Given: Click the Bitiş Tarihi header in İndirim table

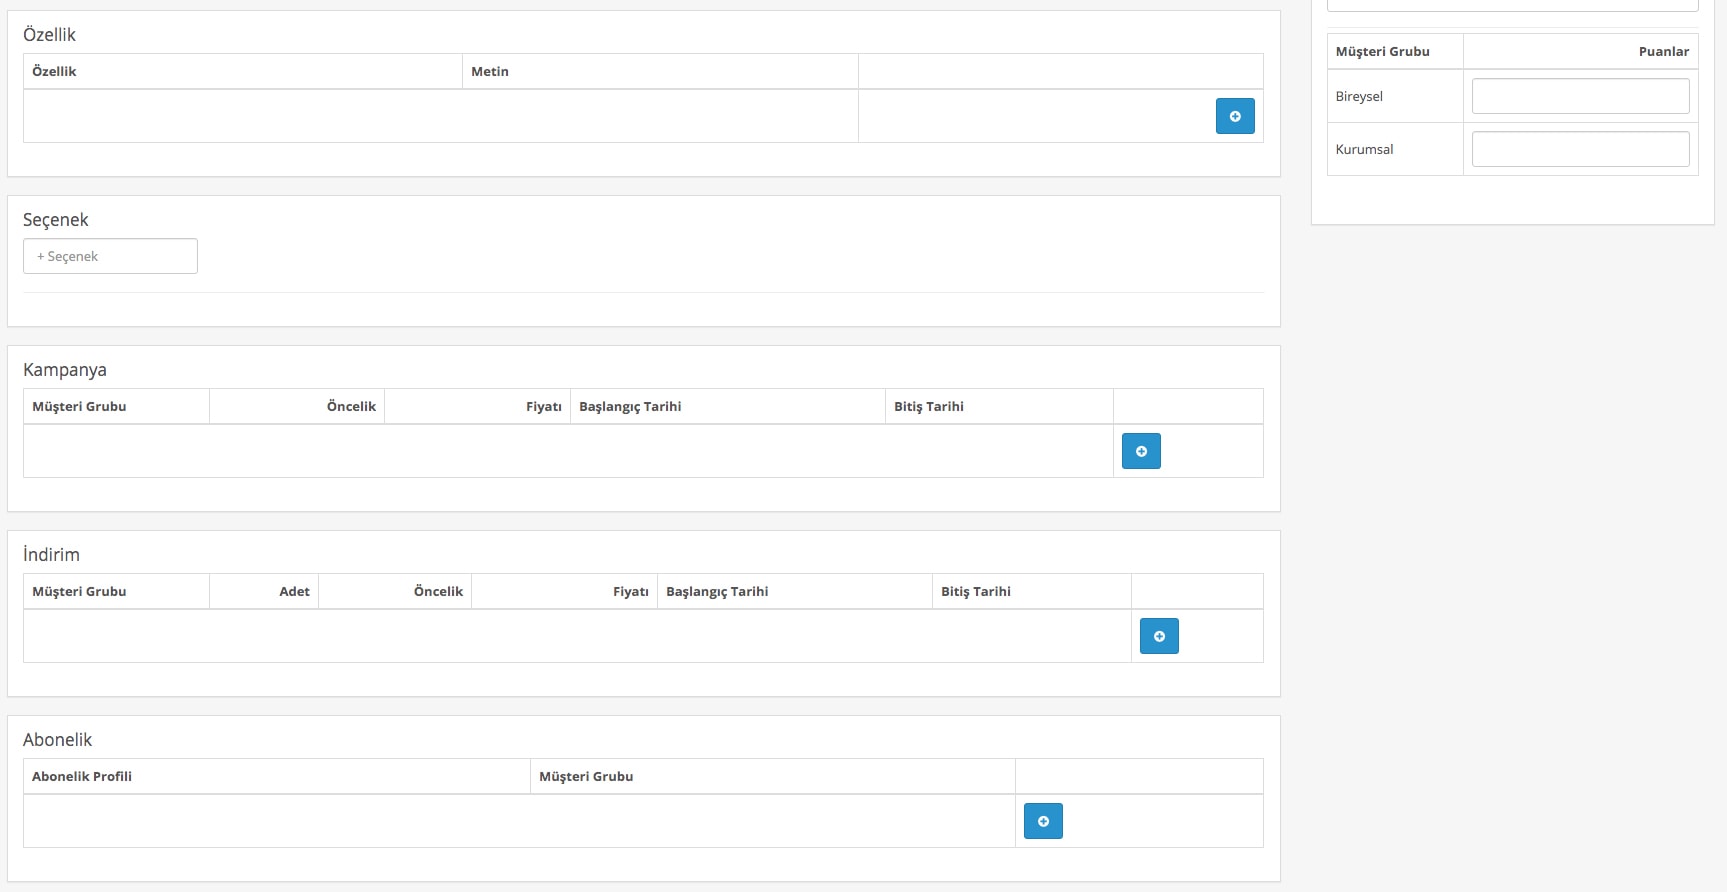Looking at the screenshot, I should pos(976,591).
